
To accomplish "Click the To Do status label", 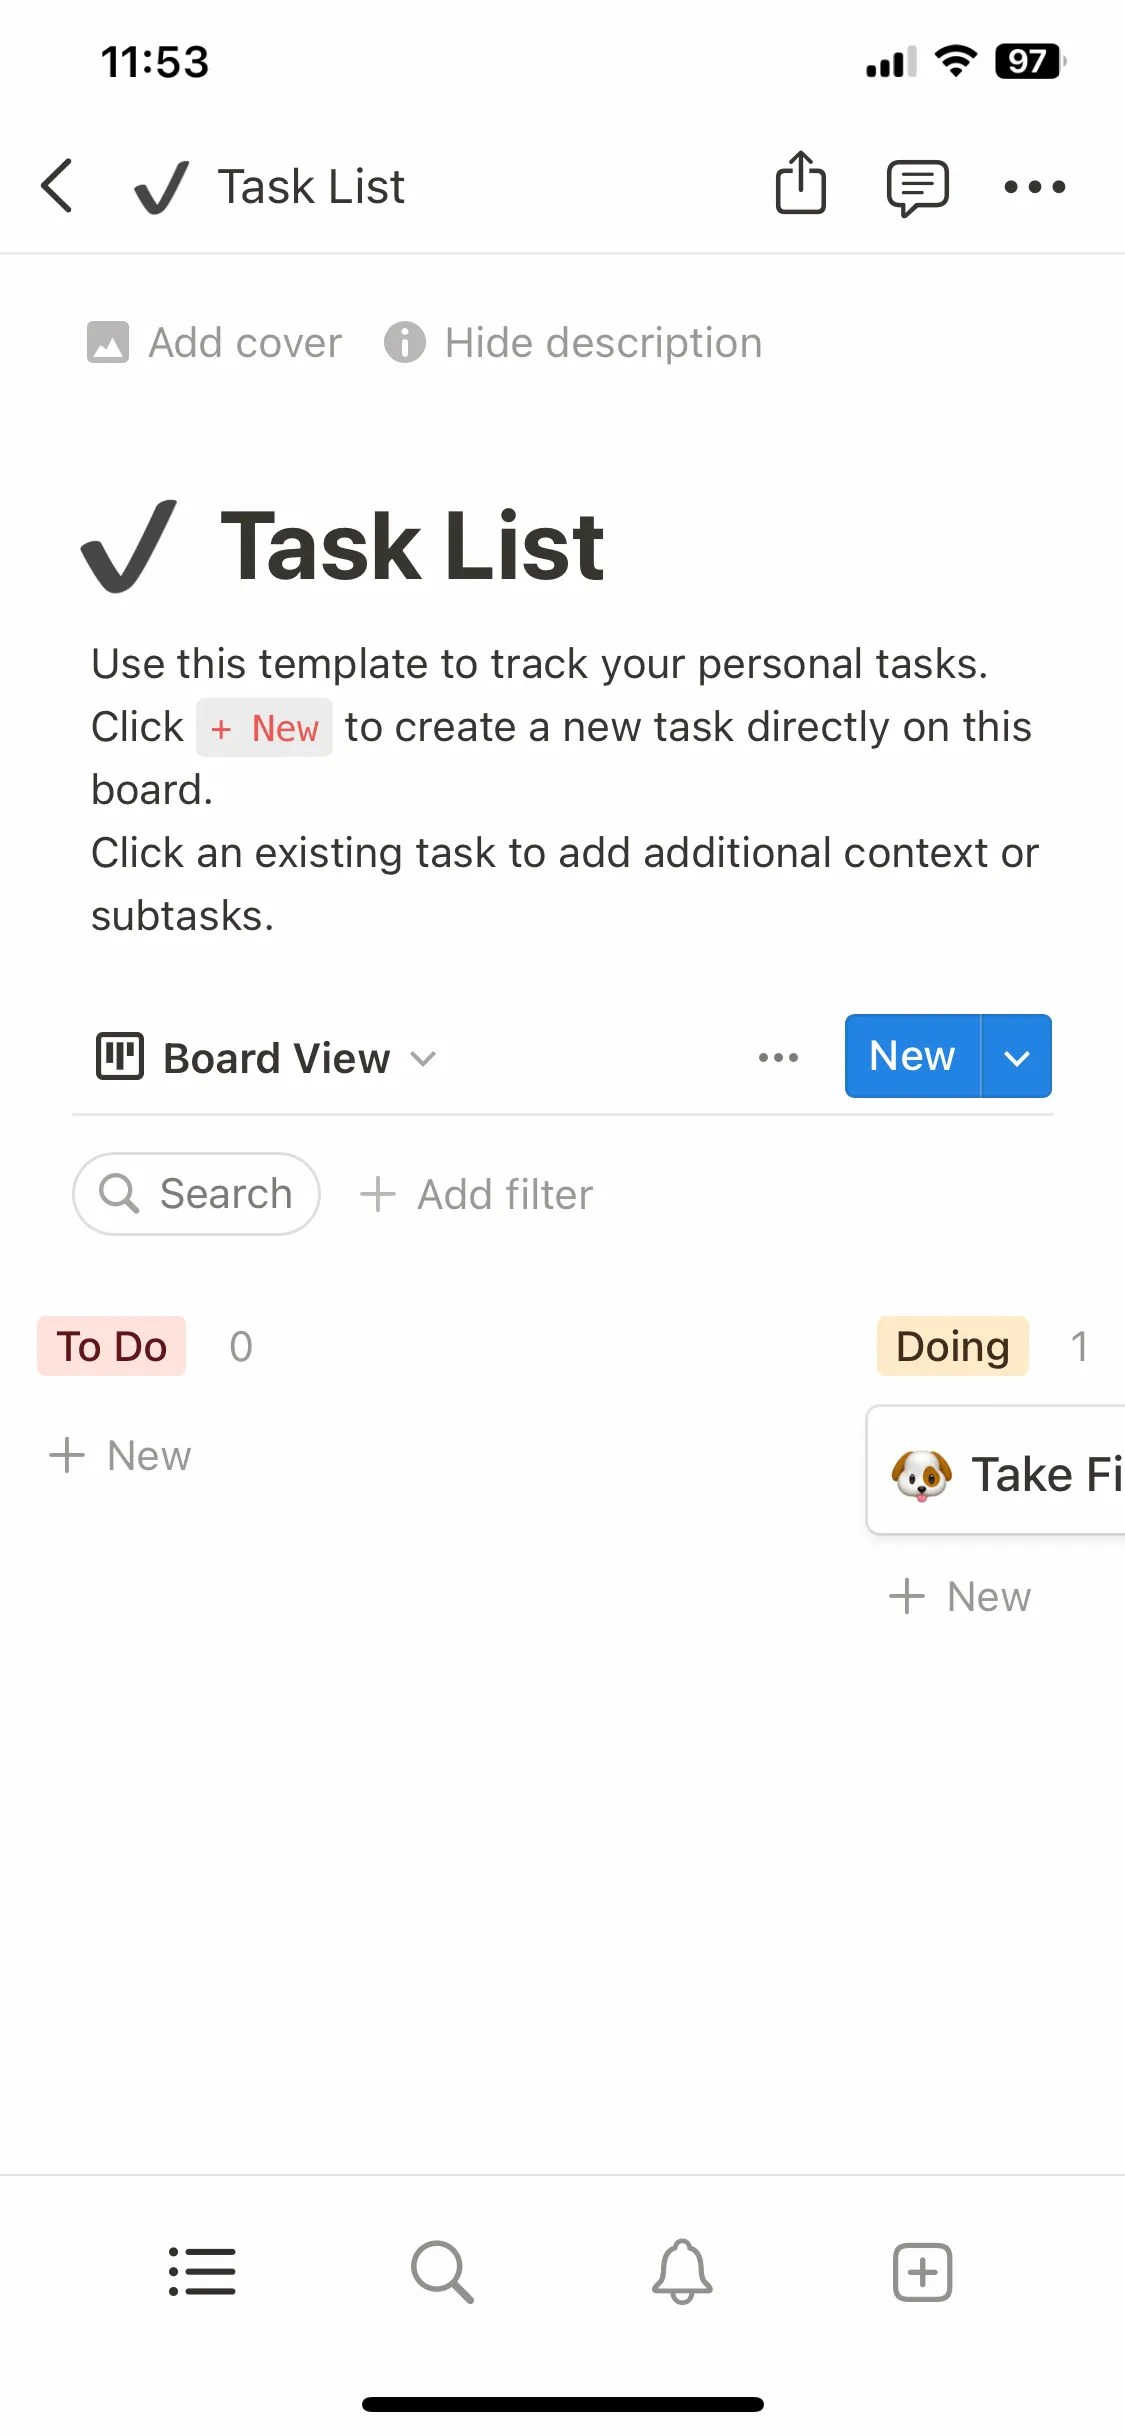I will (111, 1346).
